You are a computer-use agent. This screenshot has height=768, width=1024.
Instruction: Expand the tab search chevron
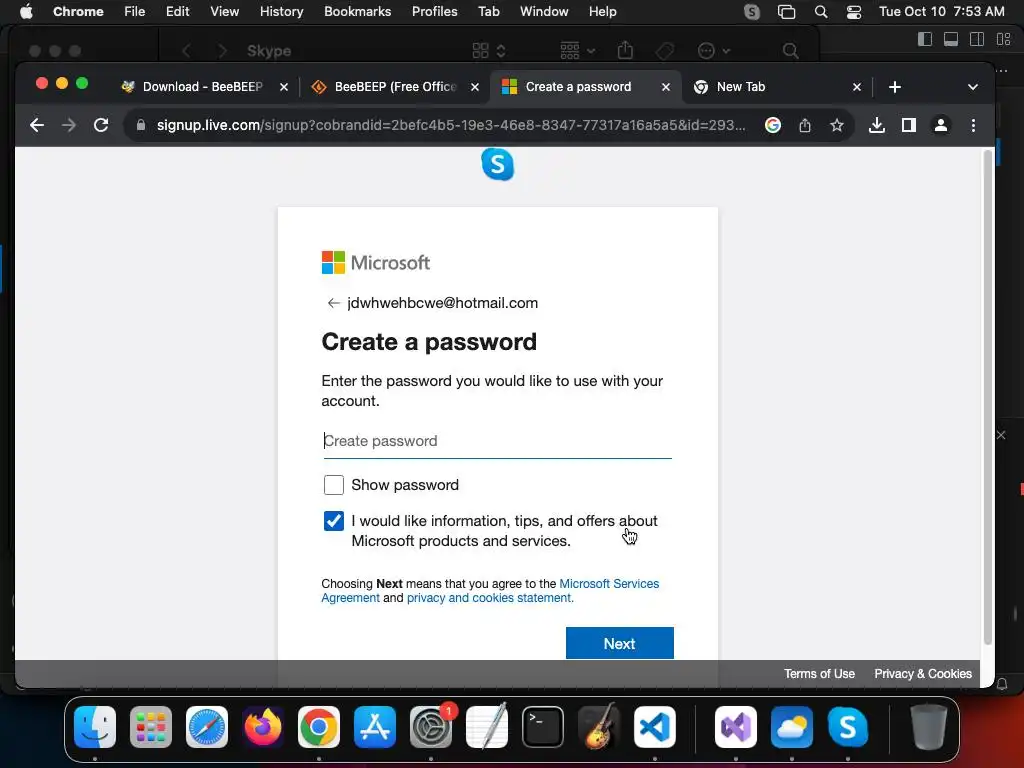tap(972, 87)
